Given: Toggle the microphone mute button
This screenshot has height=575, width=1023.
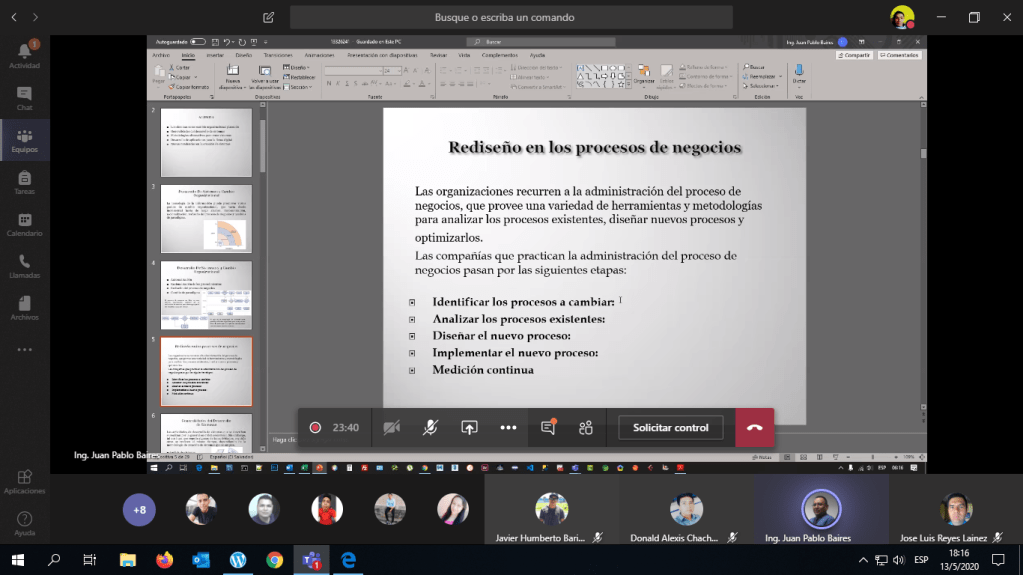Looking at the screenshot, I should tap(430, 427).
